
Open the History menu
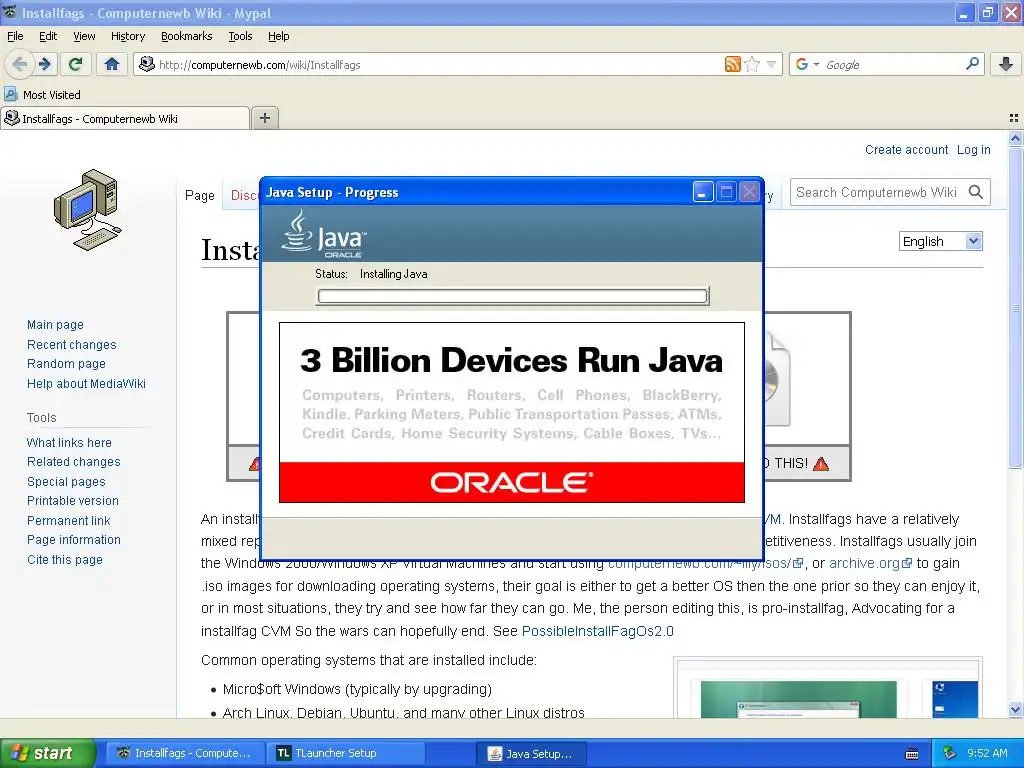click(127, 36)
